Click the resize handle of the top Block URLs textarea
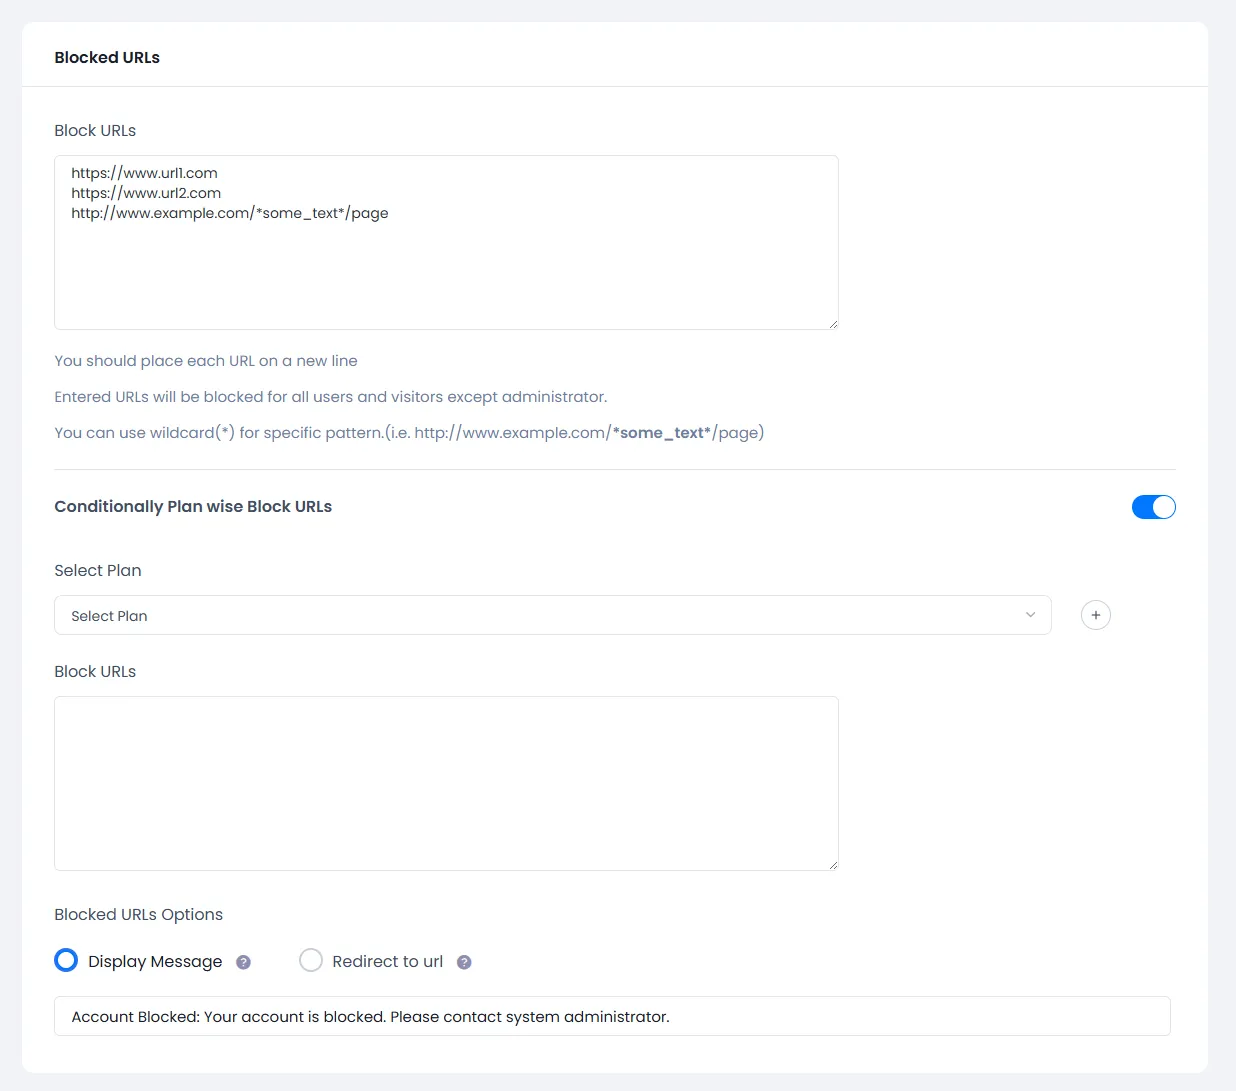1236x1091 pixels. pyautogui.click(x=831, y=323)
